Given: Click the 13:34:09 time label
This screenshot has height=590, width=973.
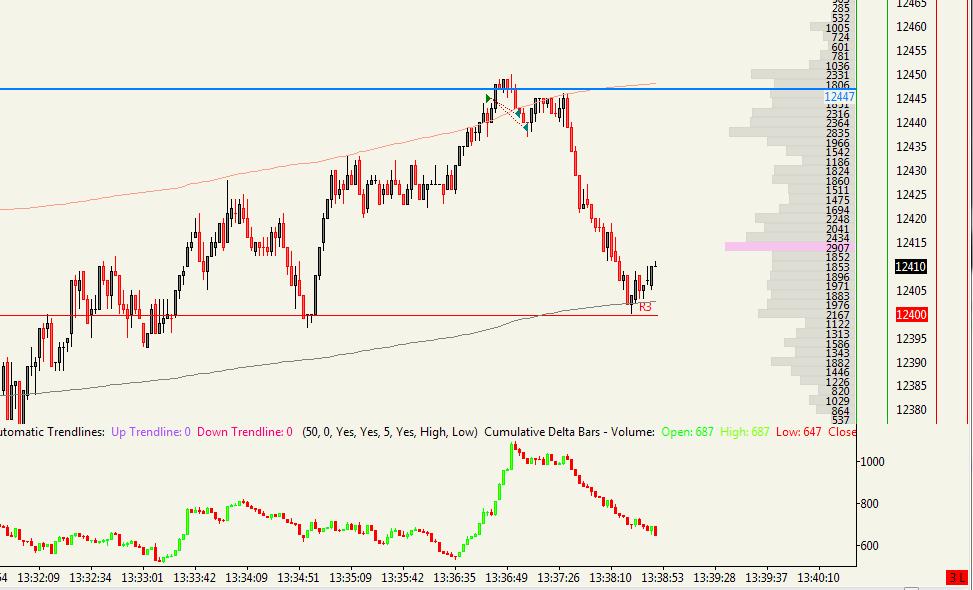Looking at the screenshot, I should coord(247,578).
